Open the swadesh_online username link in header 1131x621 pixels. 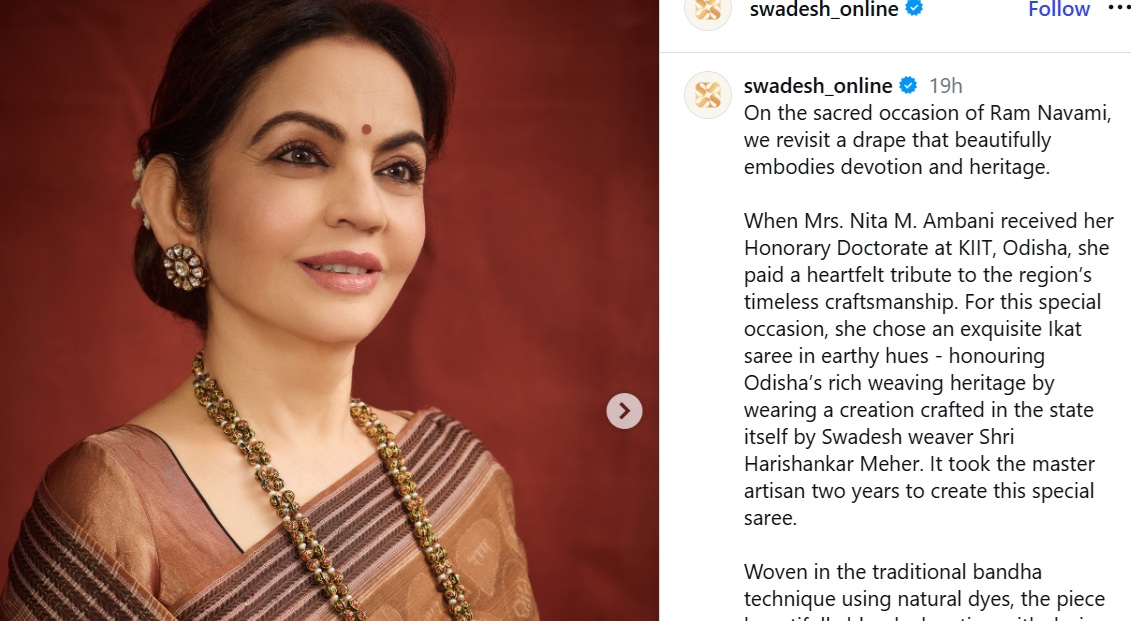click(824, 9)
